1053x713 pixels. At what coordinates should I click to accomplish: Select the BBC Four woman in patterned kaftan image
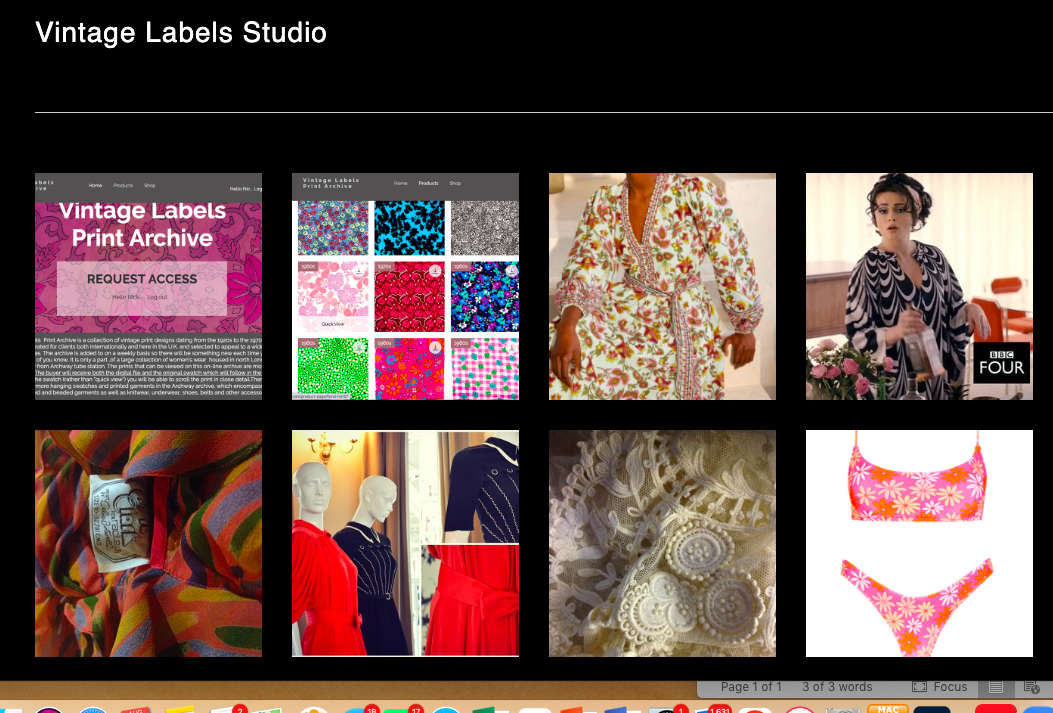coord(919,287)
